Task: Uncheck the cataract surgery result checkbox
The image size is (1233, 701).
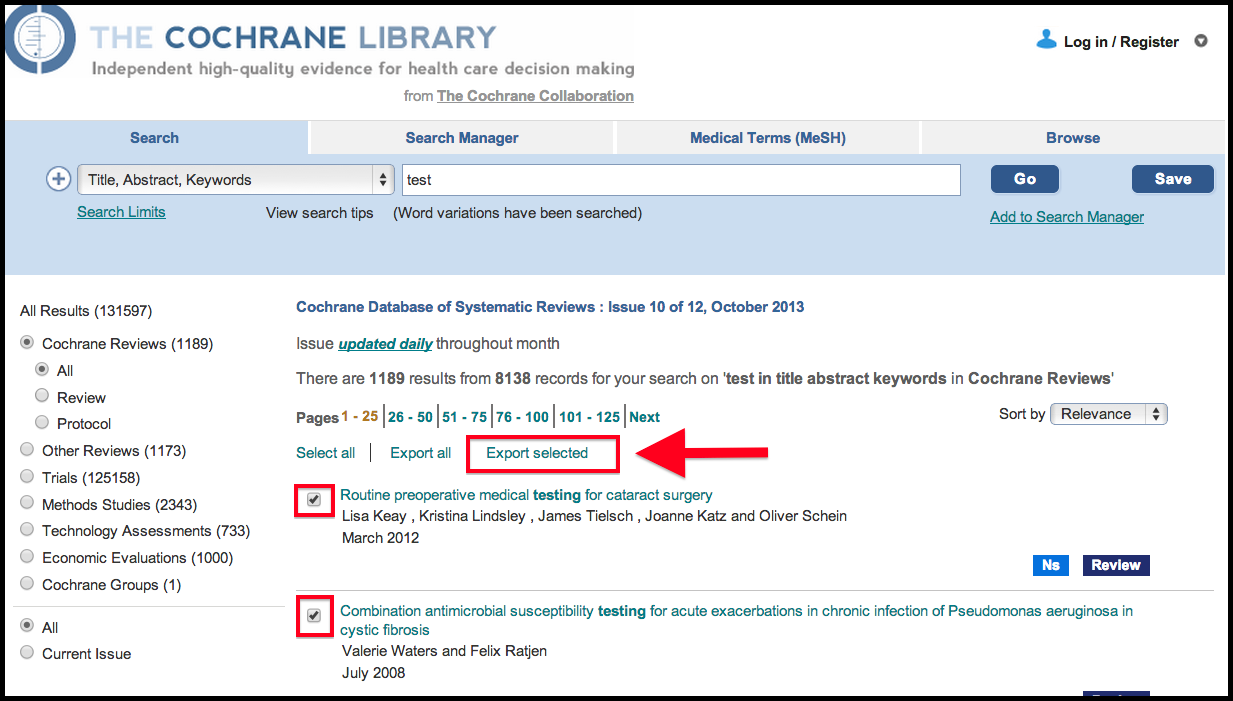Action: point(315,499)
